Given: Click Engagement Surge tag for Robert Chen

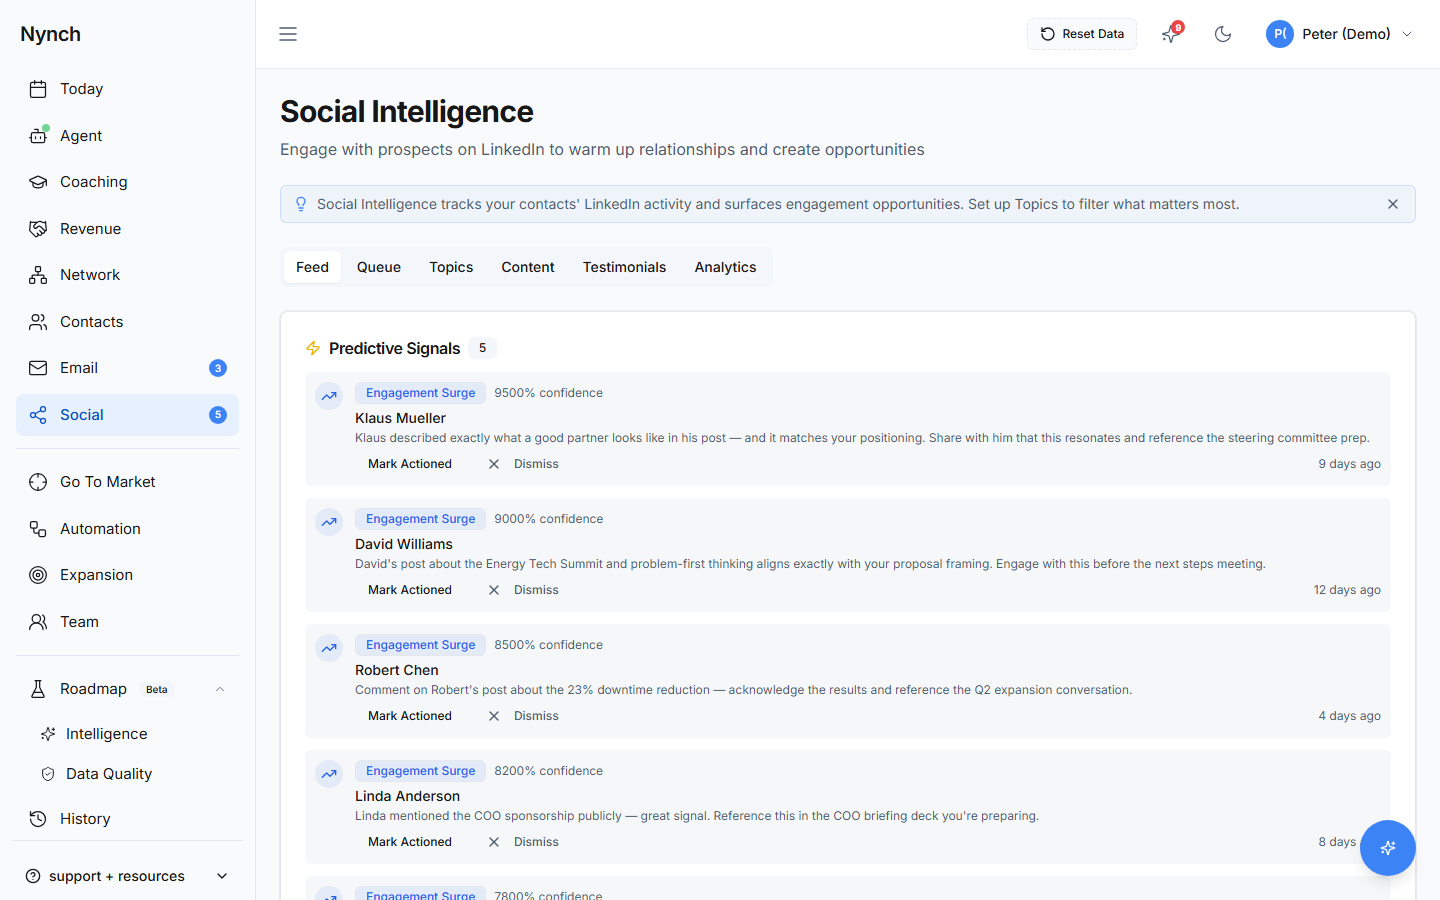Looking at the screenshot, I should [x=420, y=645].
